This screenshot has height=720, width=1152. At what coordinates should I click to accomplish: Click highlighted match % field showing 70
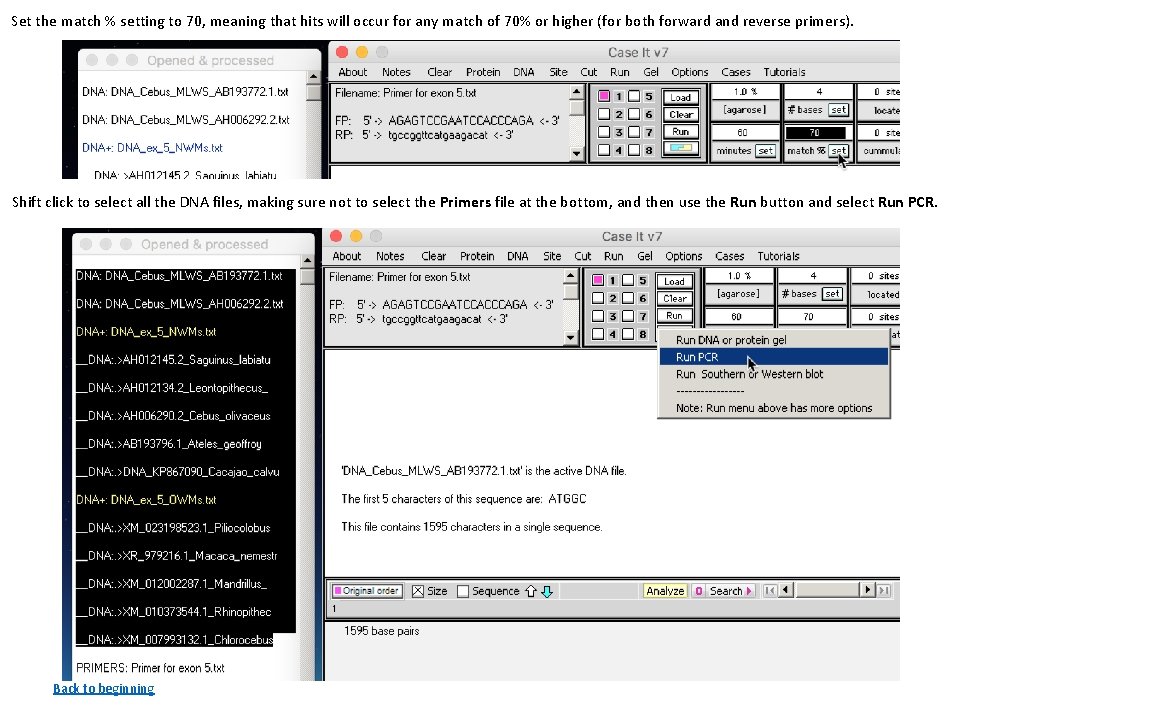point(815,133)
